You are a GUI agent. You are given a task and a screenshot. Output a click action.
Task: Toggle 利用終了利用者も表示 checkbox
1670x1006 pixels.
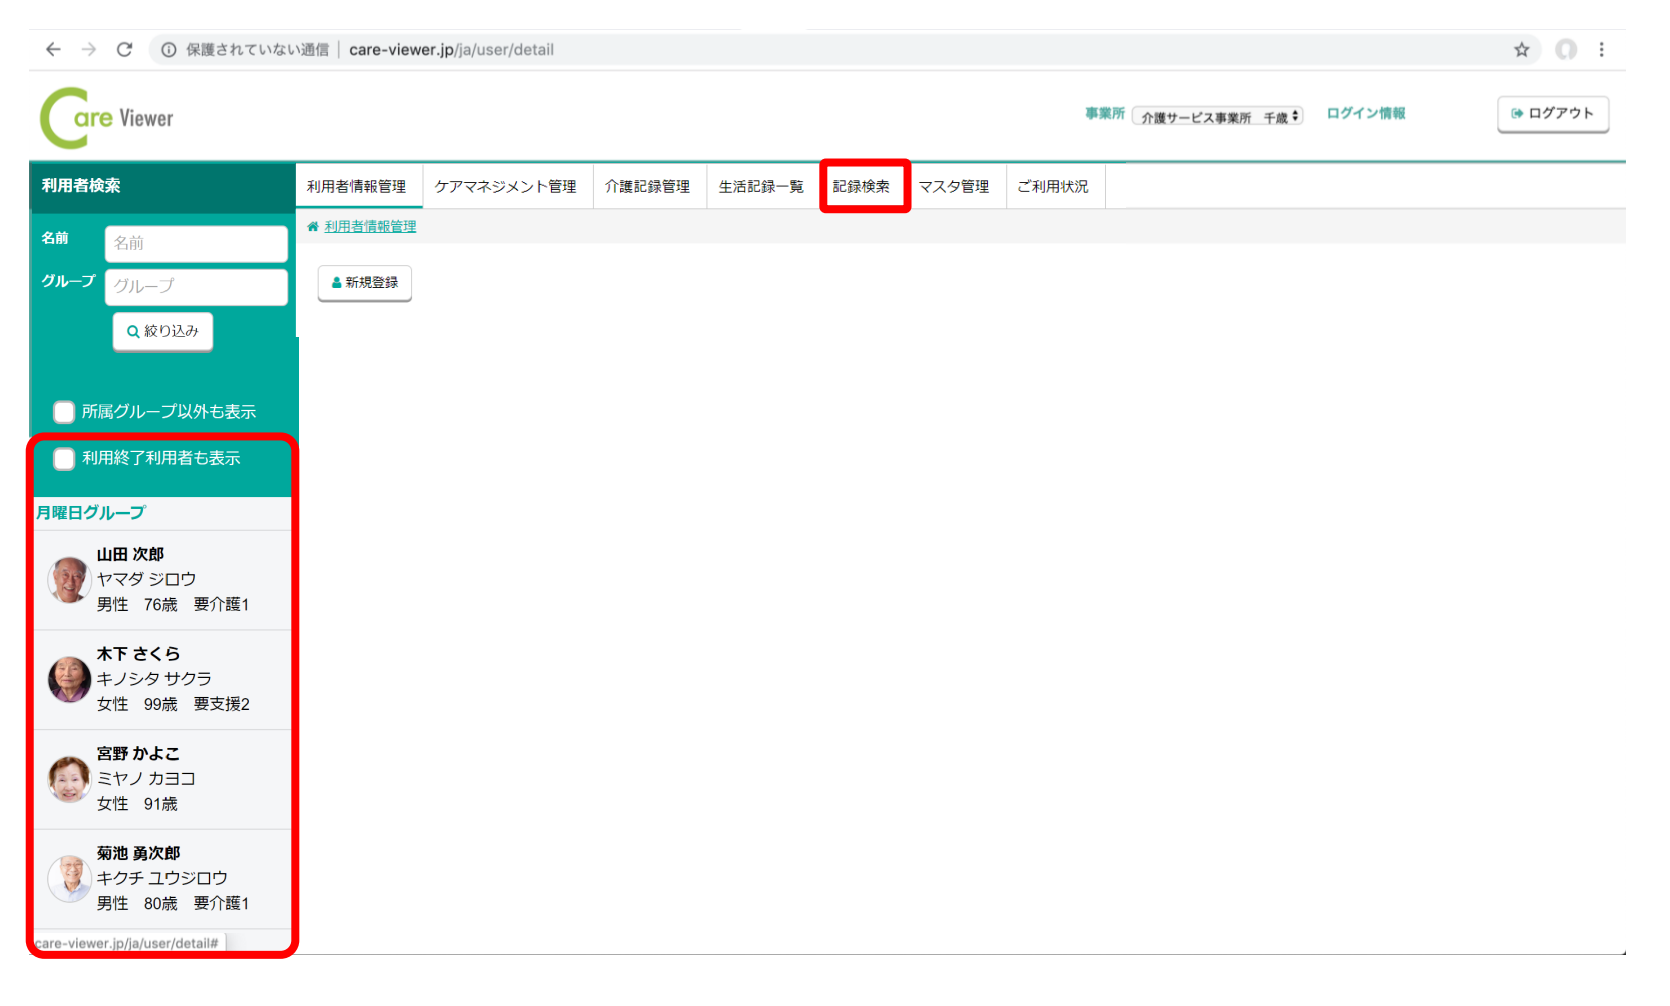point(64,458)
